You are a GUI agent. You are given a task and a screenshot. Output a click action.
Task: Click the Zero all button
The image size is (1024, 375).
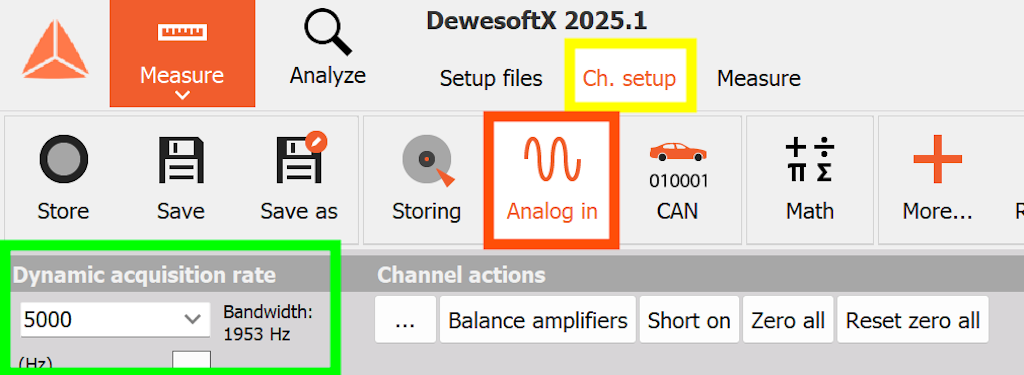(788, 320)
